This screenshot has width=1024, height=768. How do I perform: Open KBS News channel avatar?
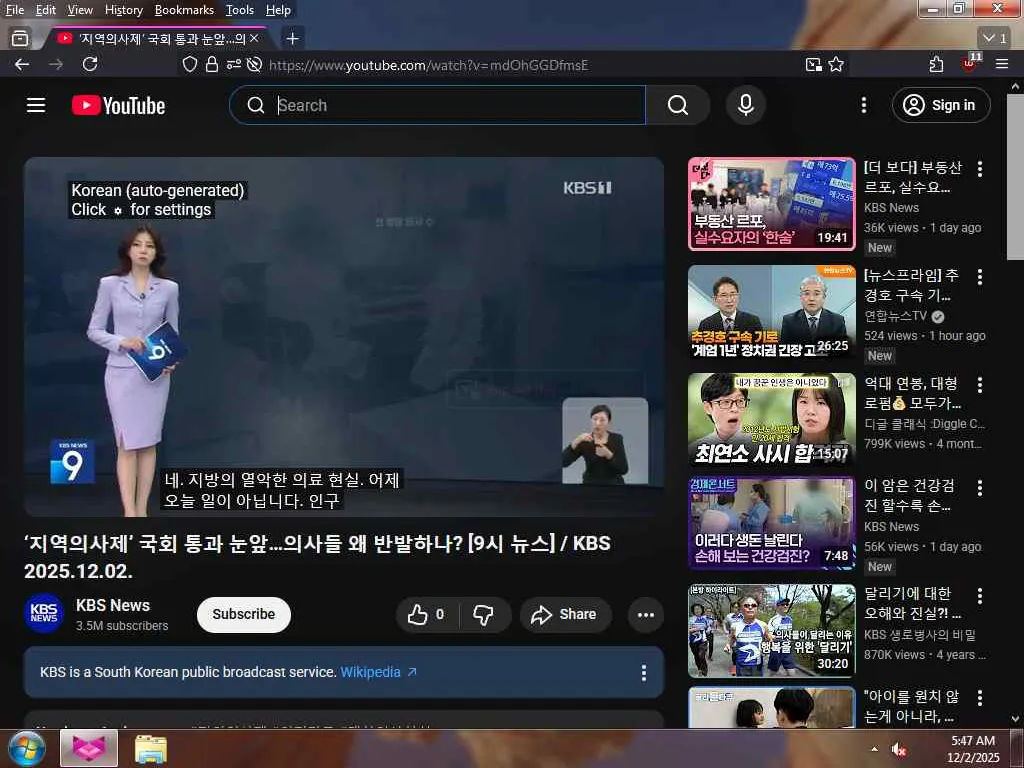(44, 613)
